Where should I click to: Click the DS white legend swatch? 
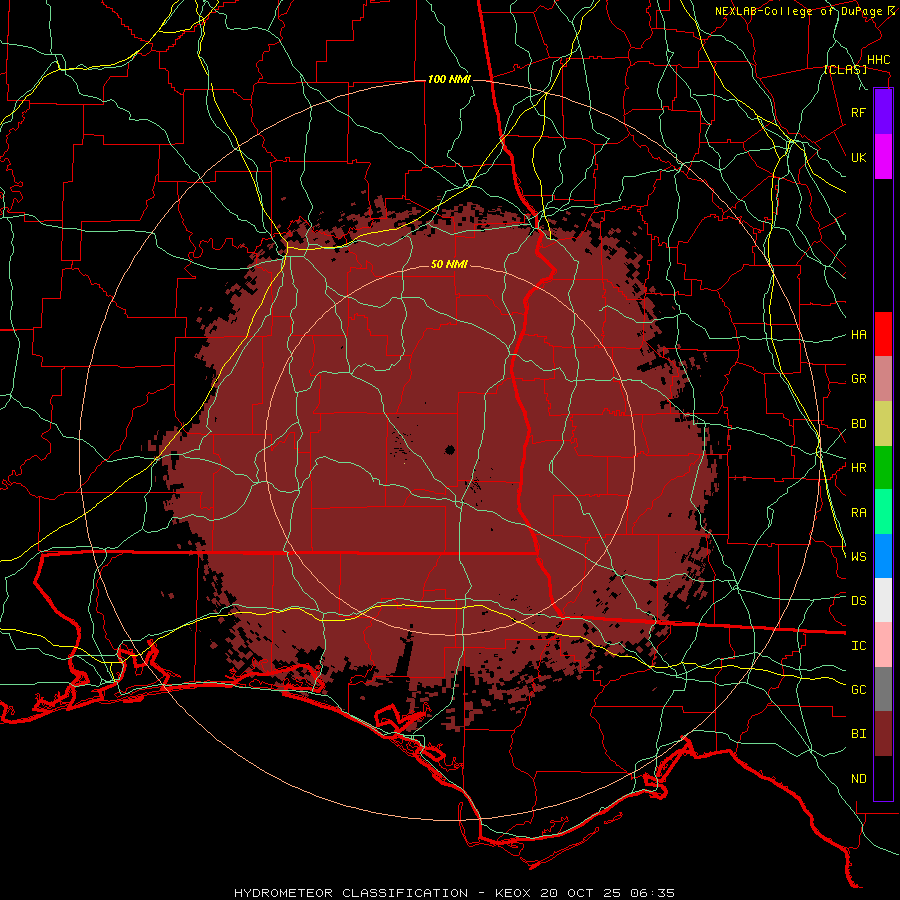coord(883,600)
